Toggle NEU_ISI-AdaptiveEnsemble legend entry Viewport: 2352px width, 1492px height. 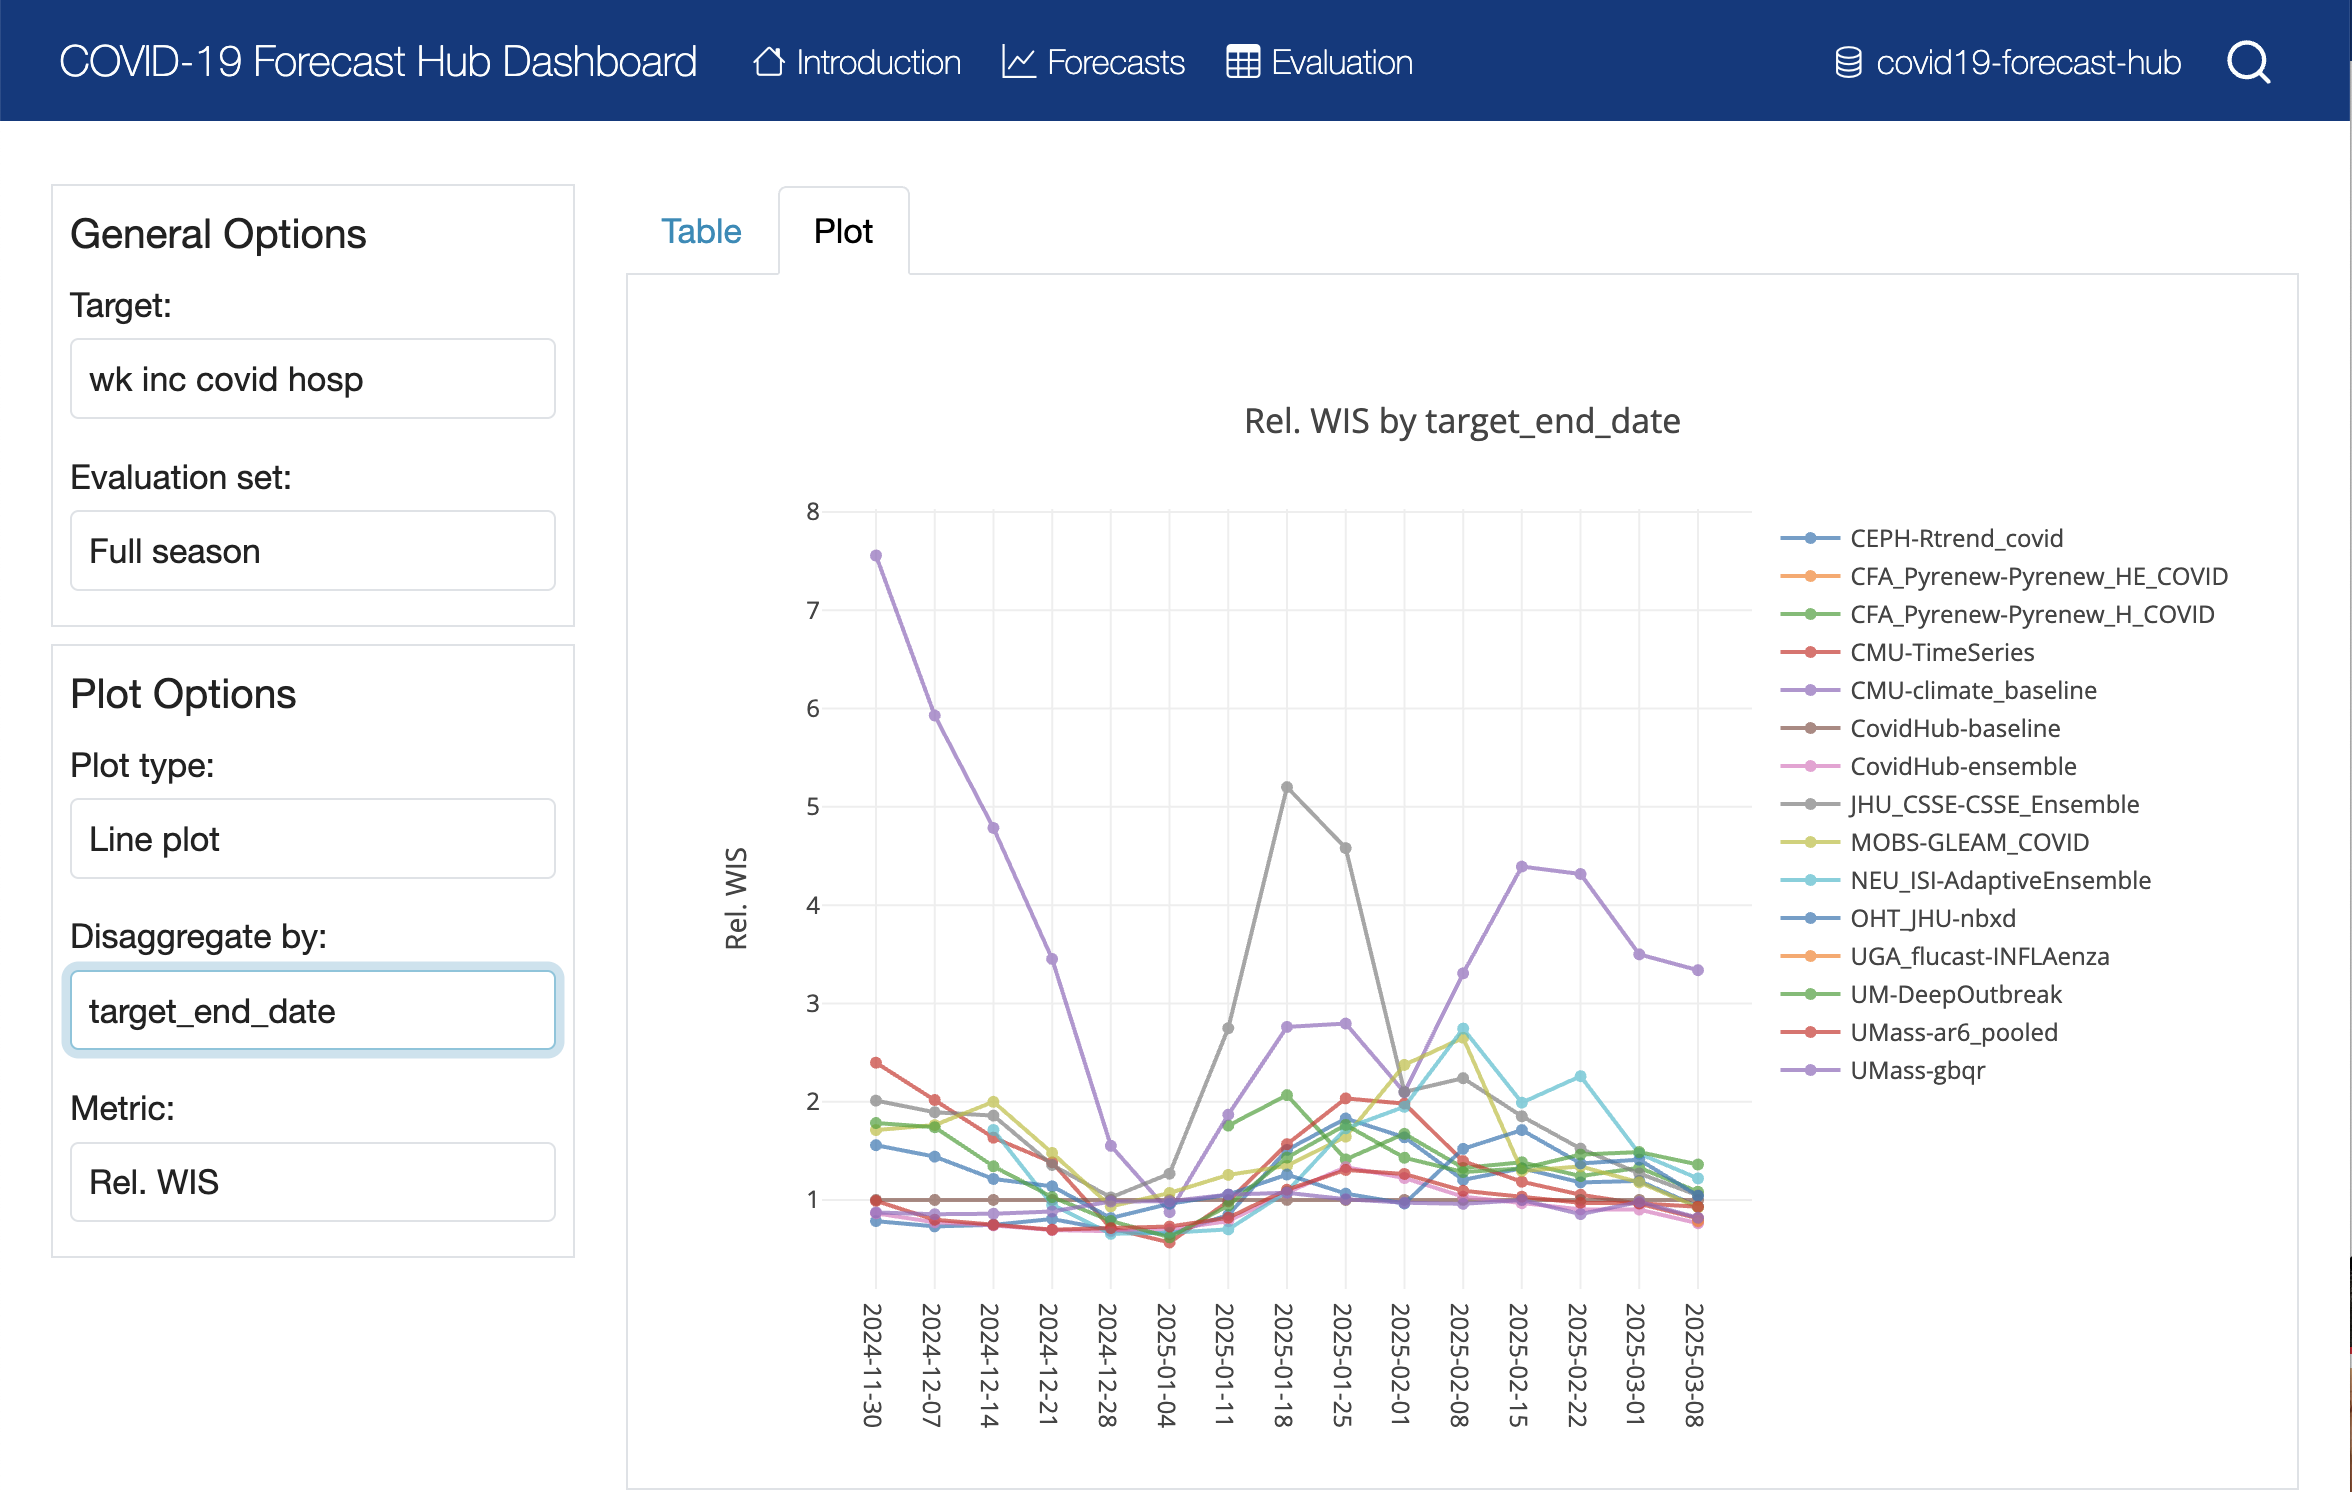click(1965, 880)
